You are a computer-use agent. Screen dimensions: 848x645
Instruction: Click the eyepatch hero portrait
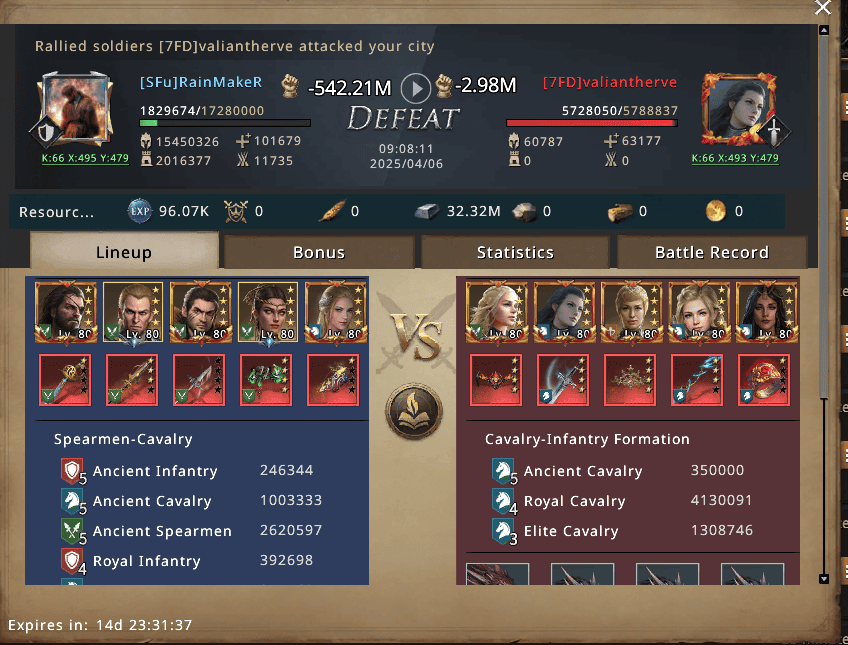click(x=66, y=312)
